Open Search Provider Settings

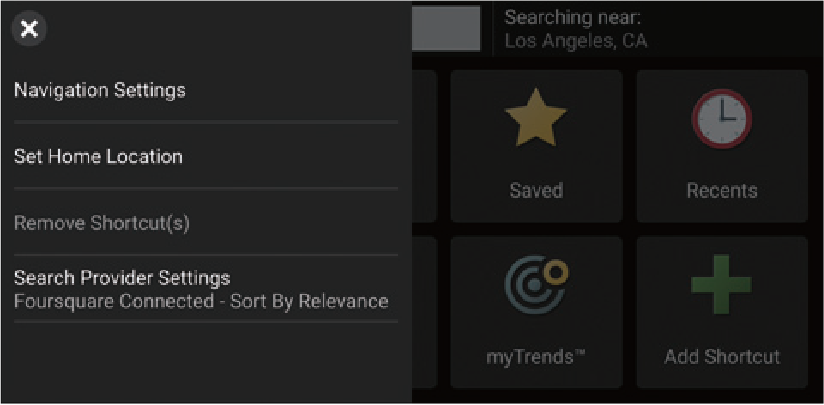pos(122,278)
